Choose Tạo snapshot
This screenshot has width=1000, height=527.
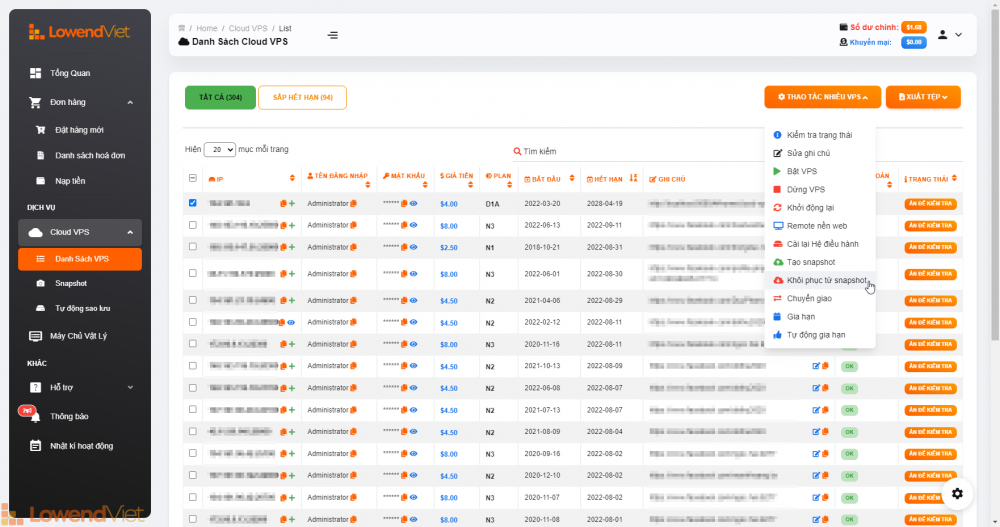tap(820, 262)
